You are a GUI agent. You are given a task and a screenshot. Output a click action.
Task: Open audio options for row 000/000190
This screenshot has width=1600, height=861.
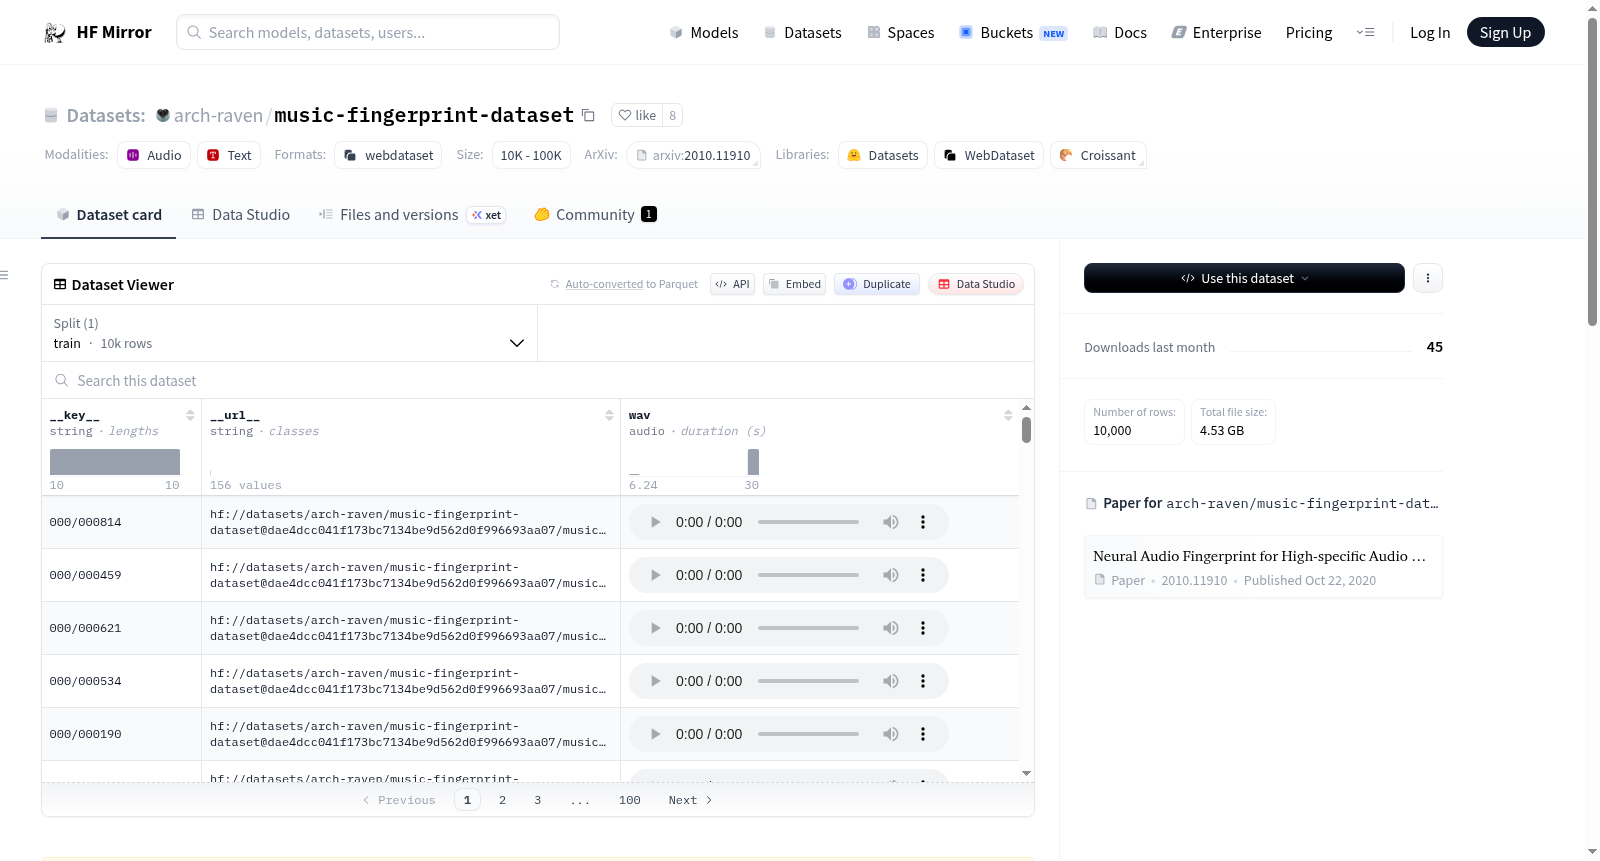pos(923,734)
